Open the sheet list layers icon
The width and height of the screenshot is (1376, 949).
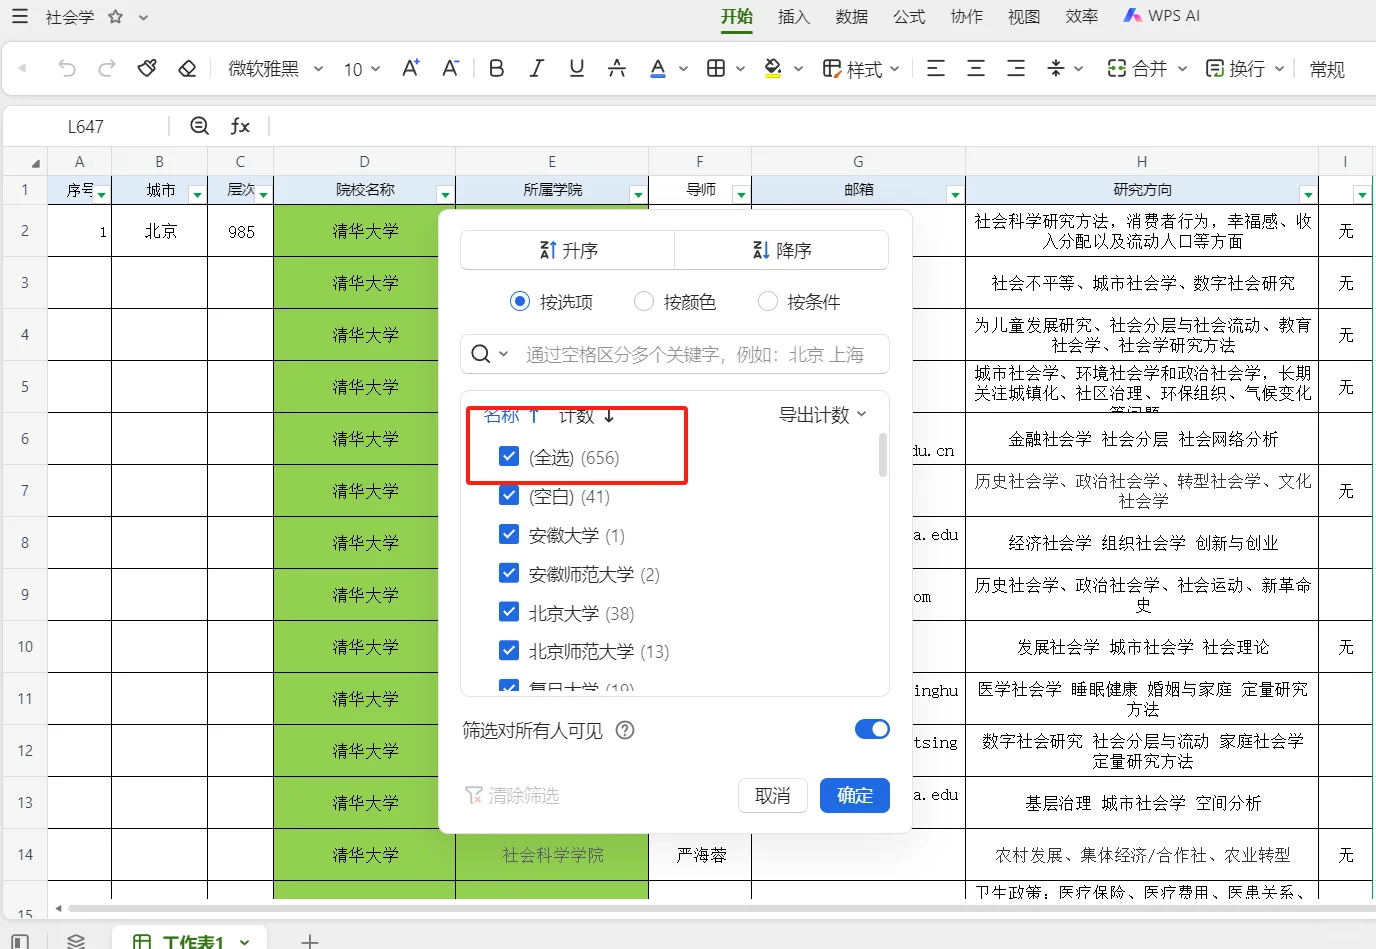tap(76, 941)
